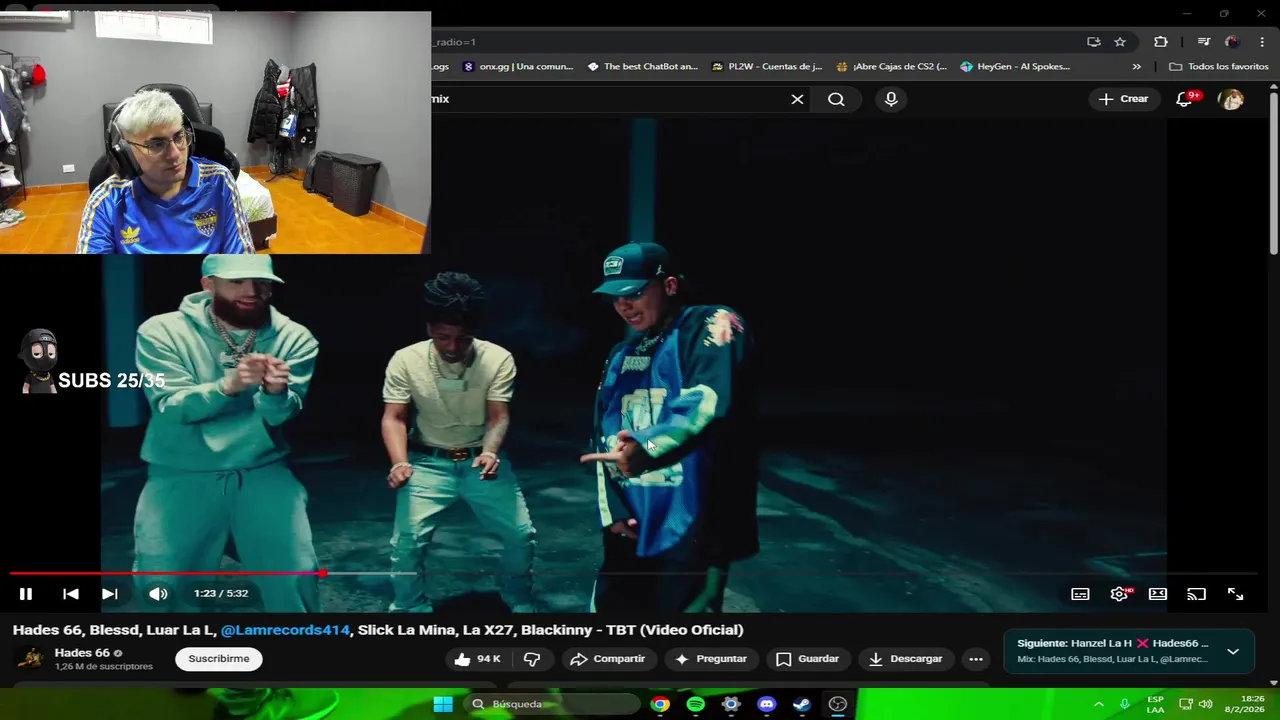Open more actions three-dot menu

(976, 659)
